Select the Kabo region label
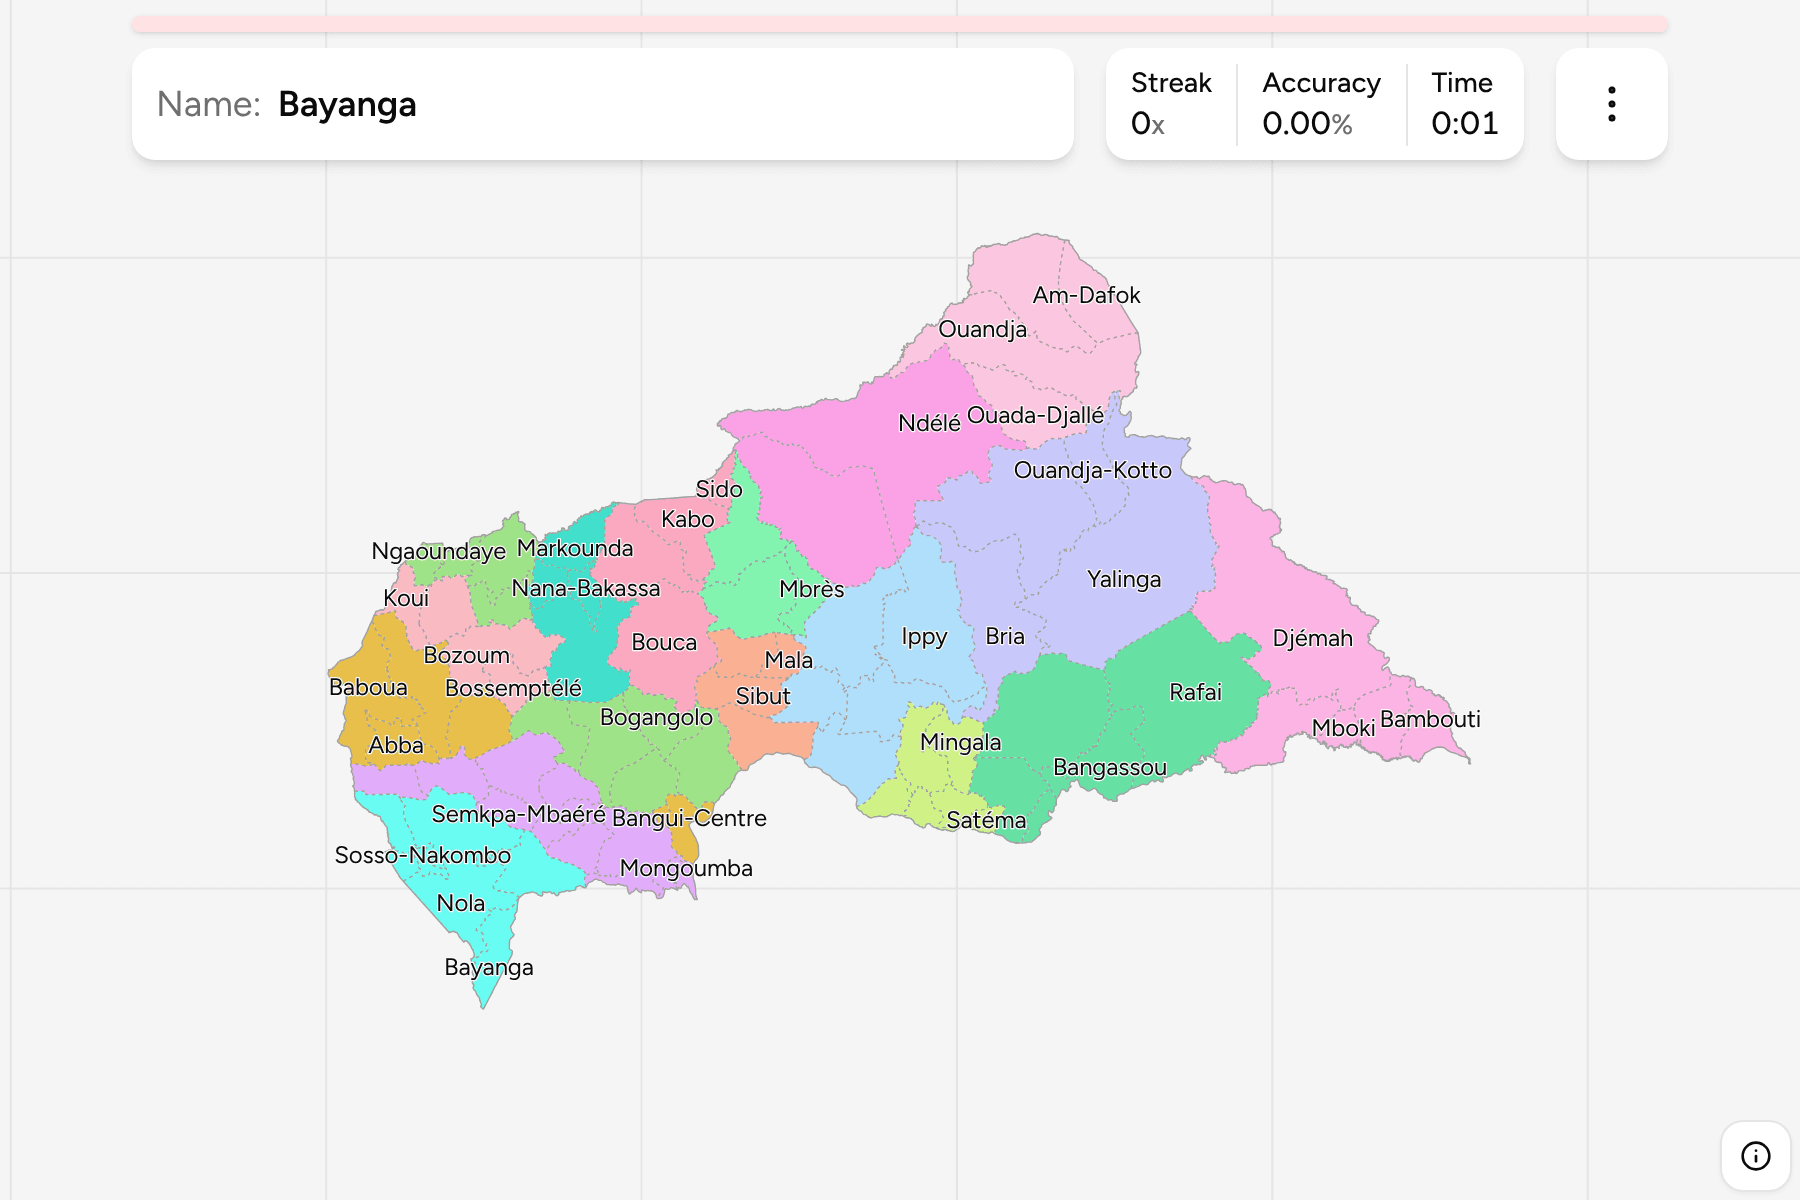The image size is (1800, 1200). pyautogui.click(x=688, y=519)
